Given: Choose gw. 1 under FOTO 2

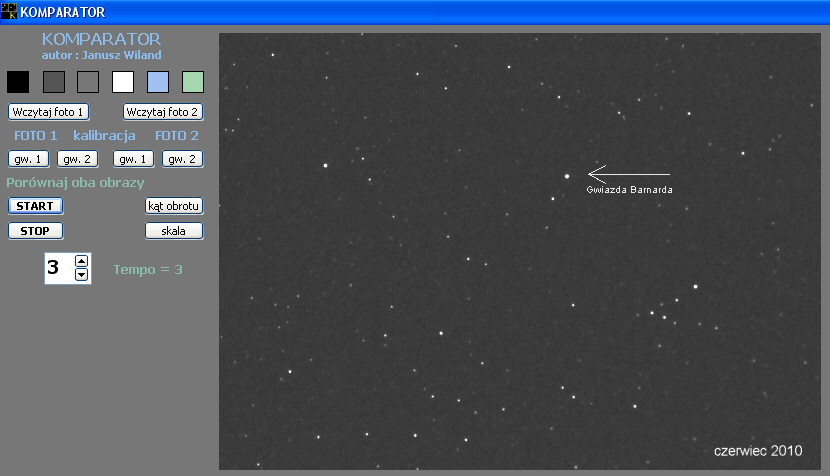Looking at the screenshot, I should point(133,159).
